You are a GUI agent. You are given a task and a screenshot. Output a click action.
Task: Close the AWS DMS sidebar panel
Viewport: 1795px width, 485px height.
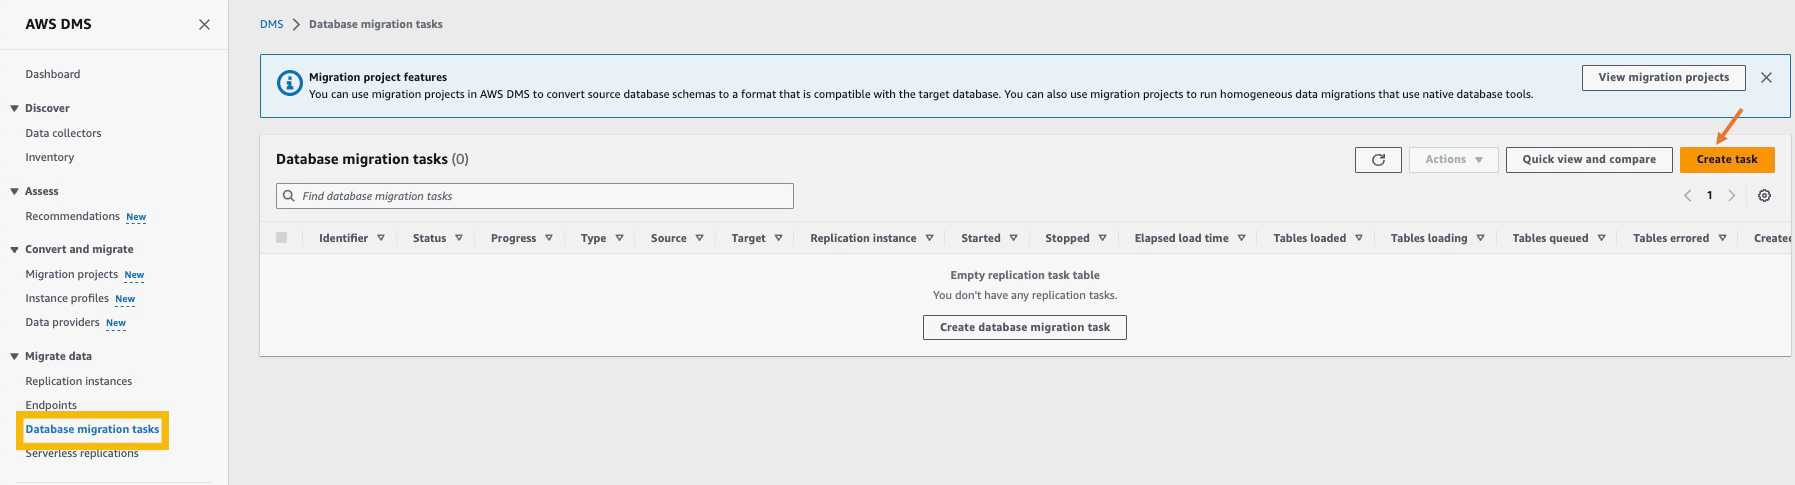click(204, 24)
